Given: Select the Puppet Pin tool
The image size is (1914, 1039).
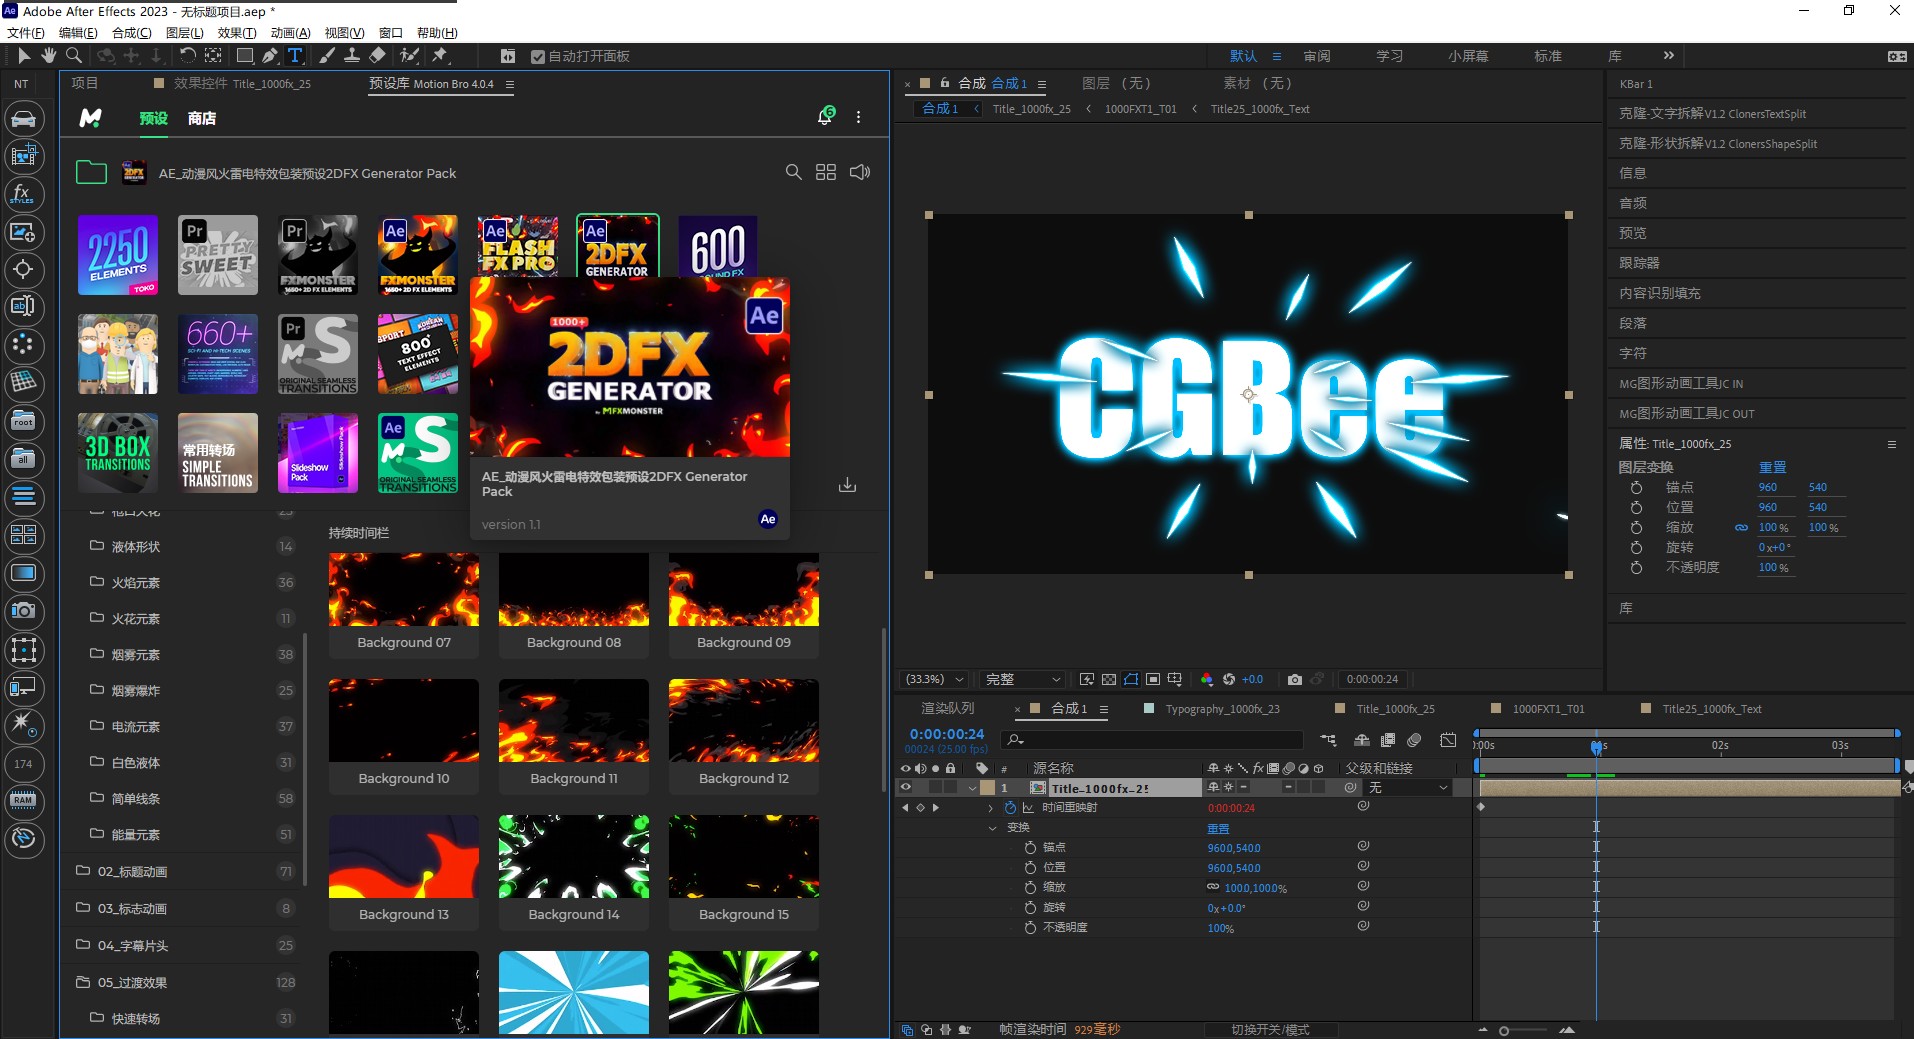Looking at the screenshot, I should (x=440, y=56).
